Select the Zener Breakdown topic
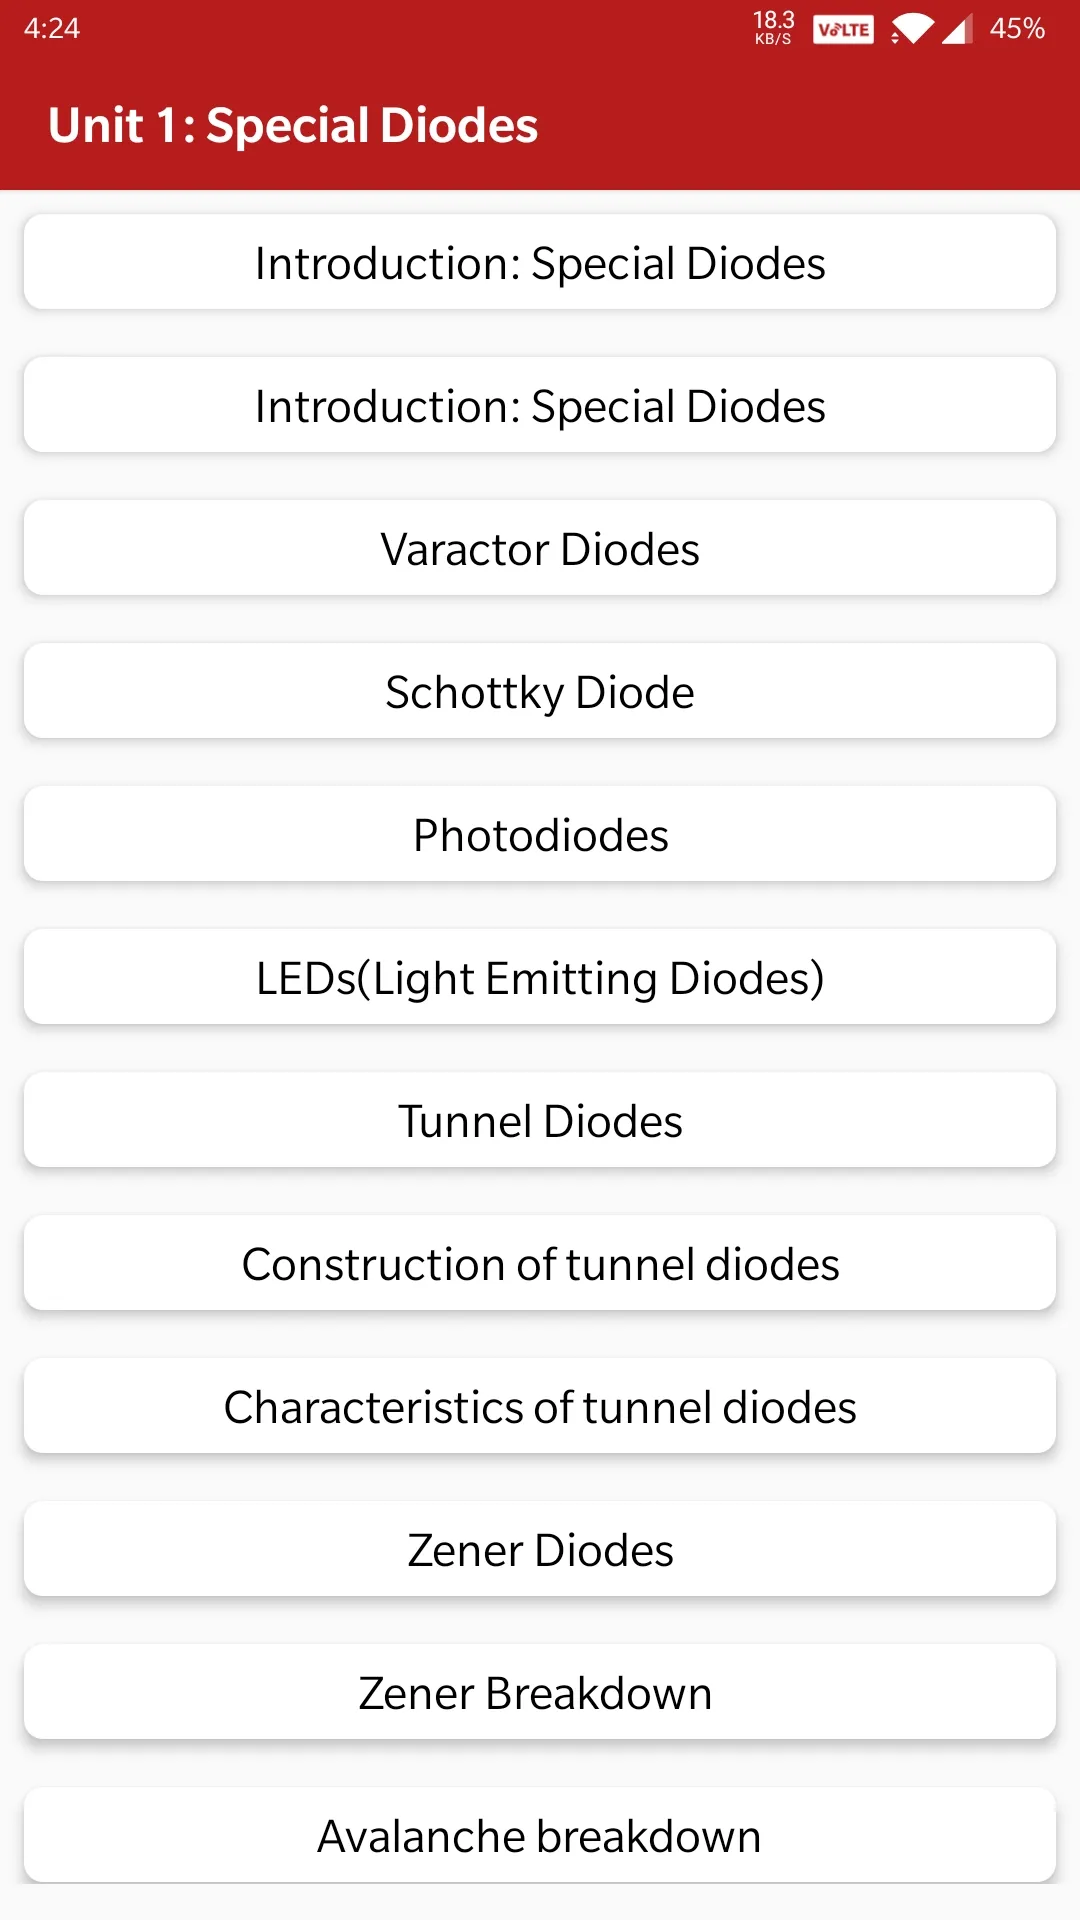 [540, 1692]
